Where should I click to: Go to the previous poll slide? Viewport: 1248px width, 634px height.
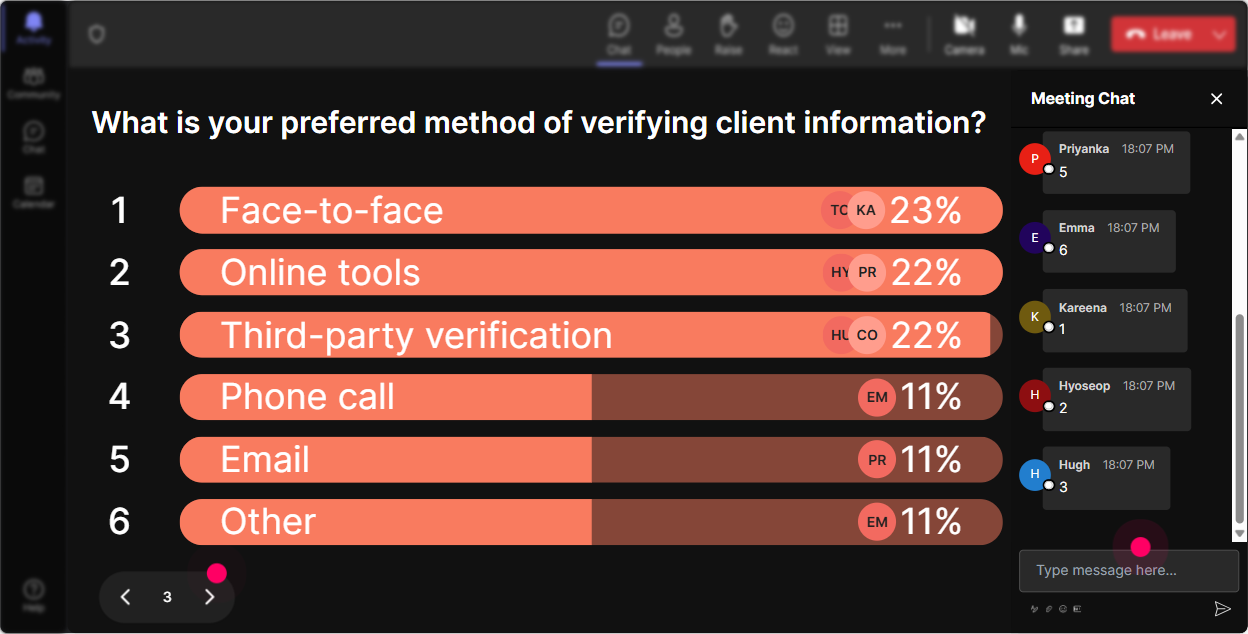tap(125, 597)
